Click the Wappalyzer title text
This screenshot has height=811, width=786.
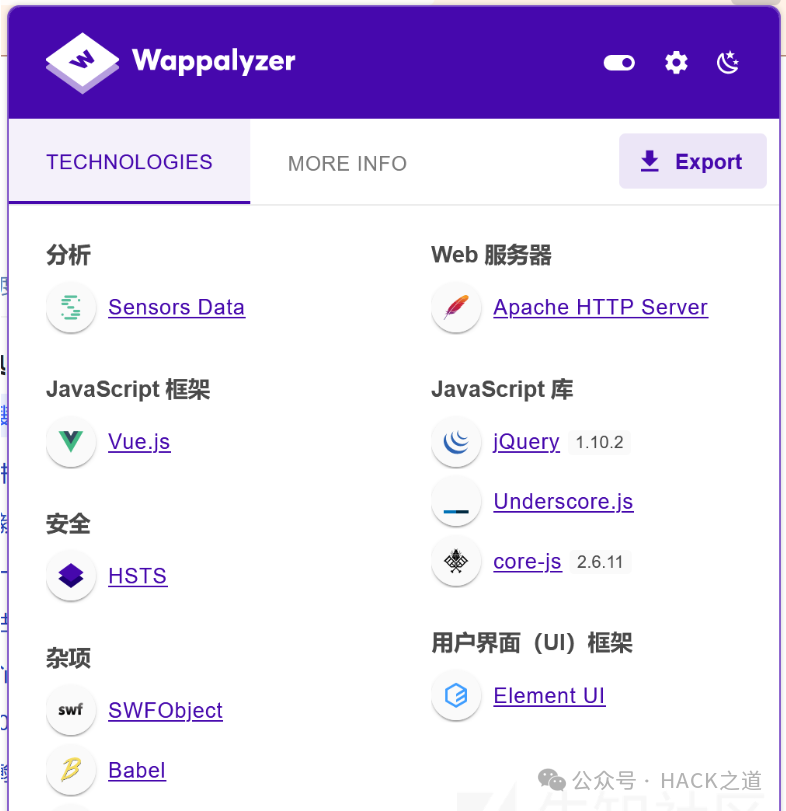tap(214, 62)
